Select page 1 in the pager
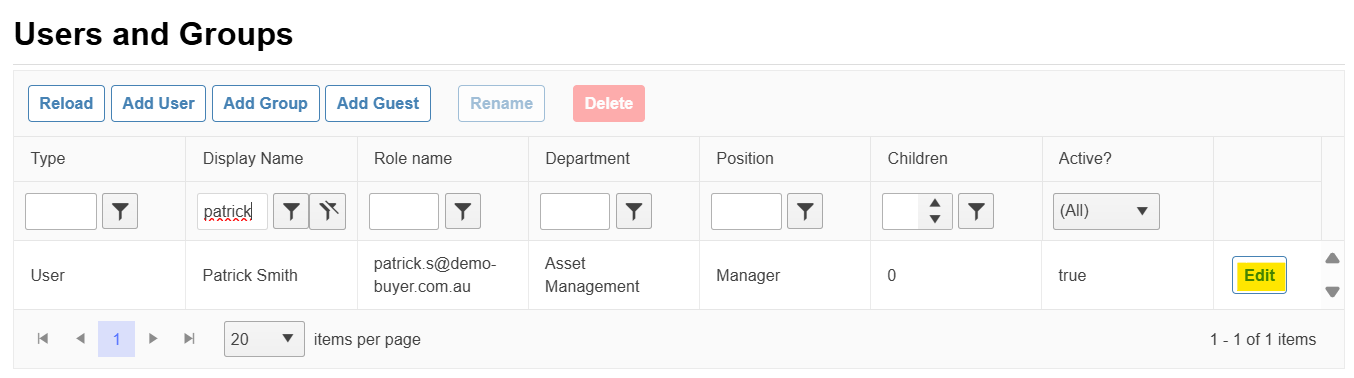The image size is (1354, 378). click(116, 339)
